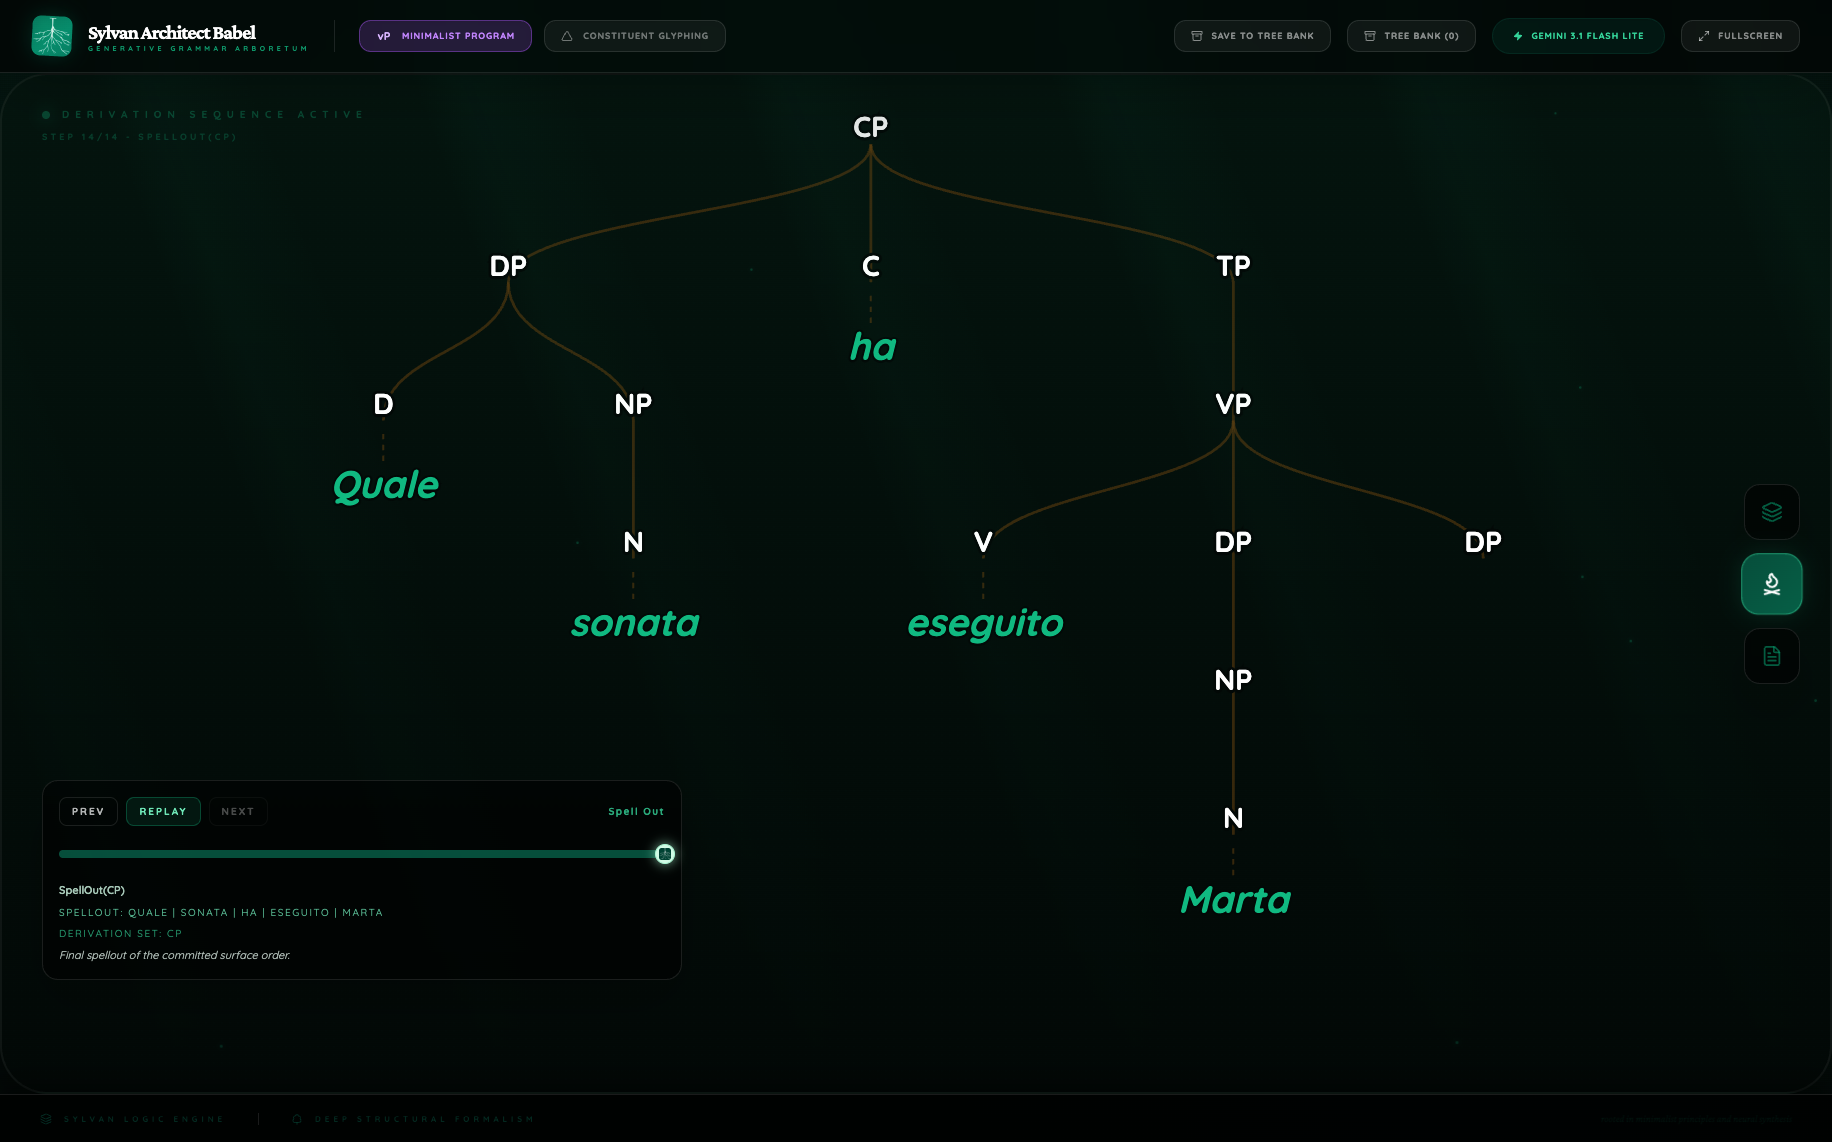This screenshot has width=1832, height=1142.
Task: Open the document notes icon button
Action: (x=1771, y=656)
